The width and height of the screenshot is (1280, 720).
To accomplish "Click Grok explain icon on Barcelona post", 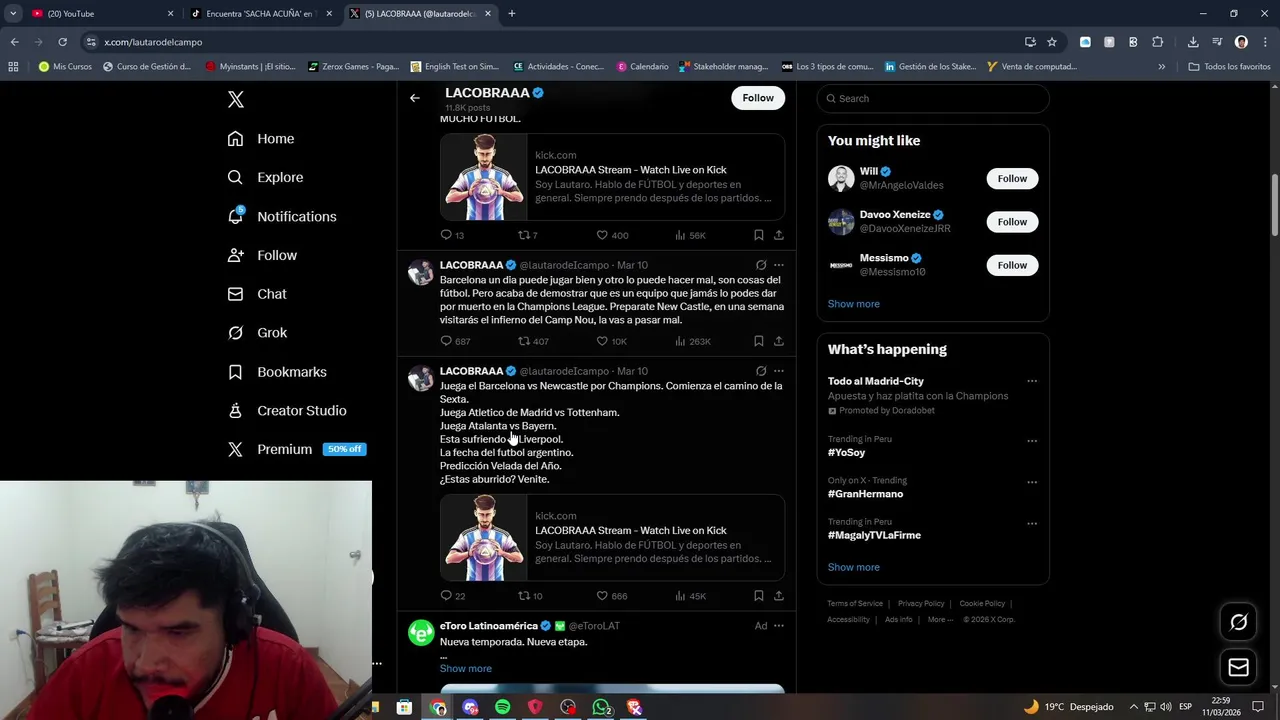I will click(x=761, y=265).
